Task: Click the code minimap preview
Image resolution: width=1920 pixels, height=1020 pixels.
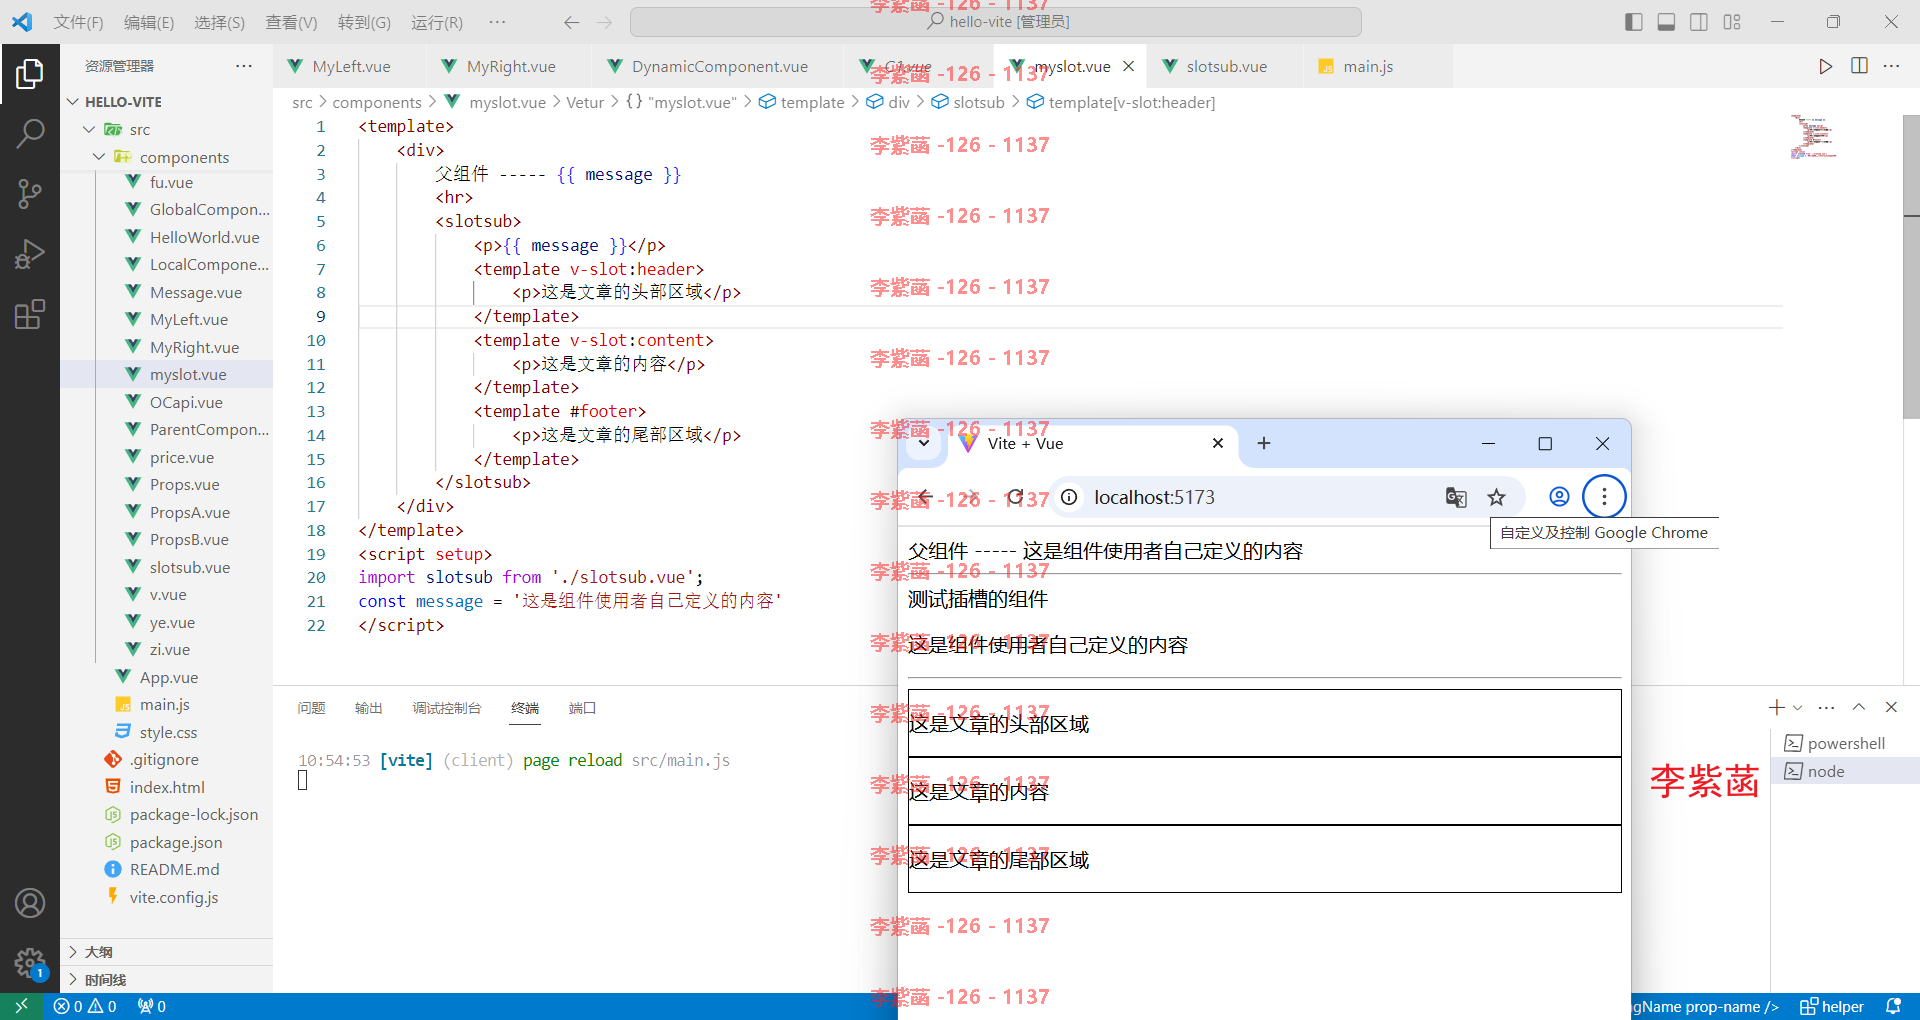Action: 1815,137
